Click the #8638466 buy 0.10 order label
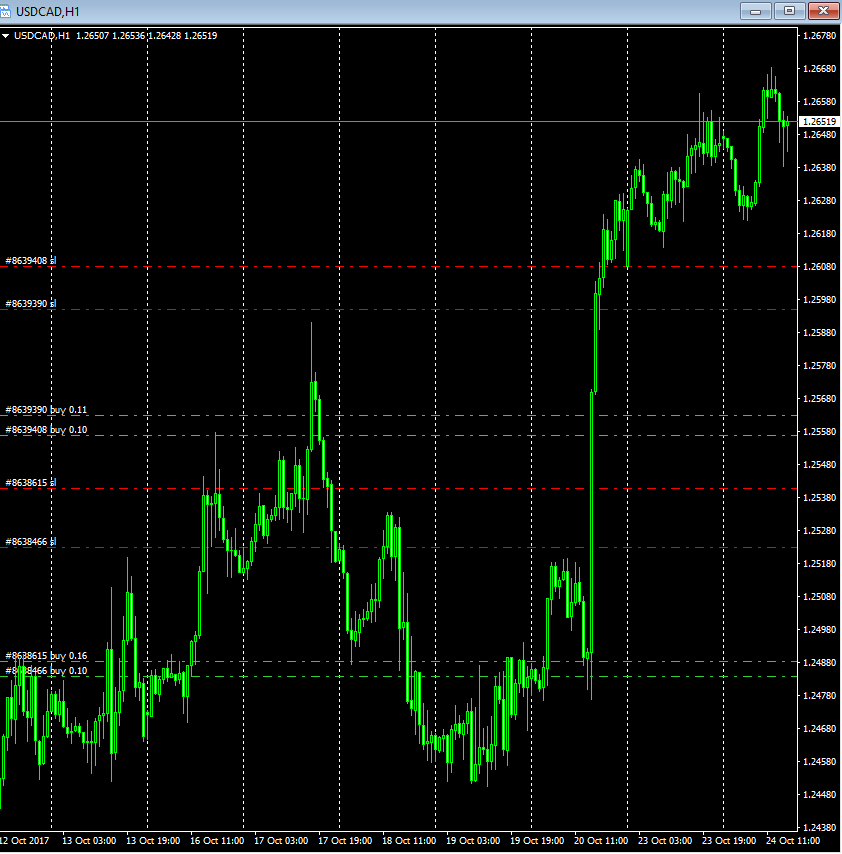The width and height of the screenshot is (842, 854). [46, 670]
